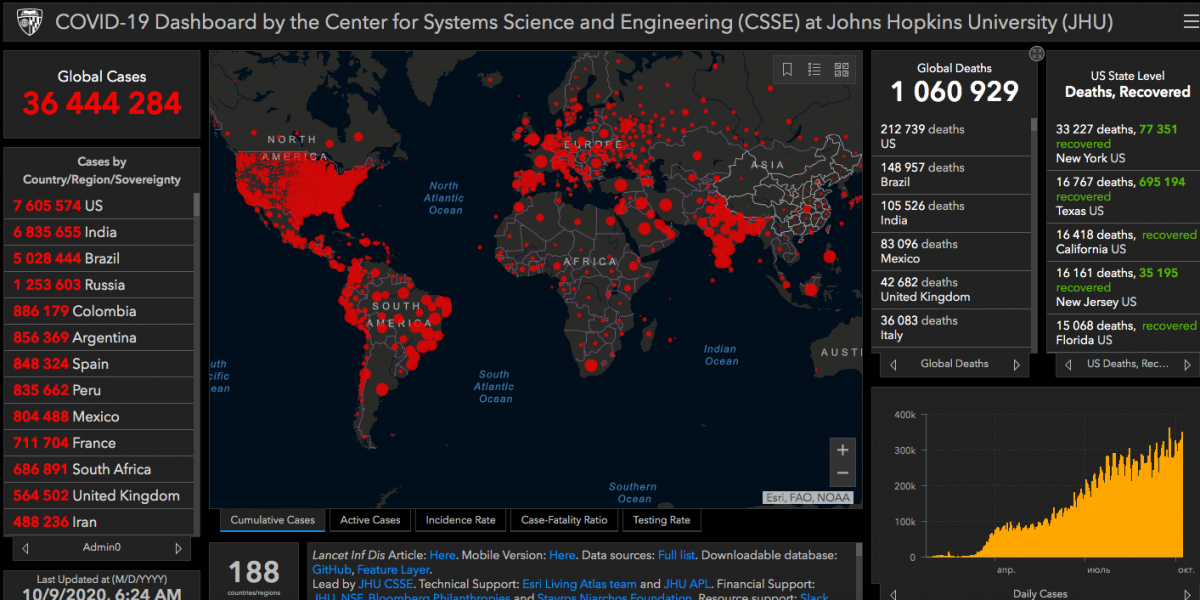Open the basemap gallery grid icon
This screenshot has width=1200, height=600.
click(x=841, y=70)
